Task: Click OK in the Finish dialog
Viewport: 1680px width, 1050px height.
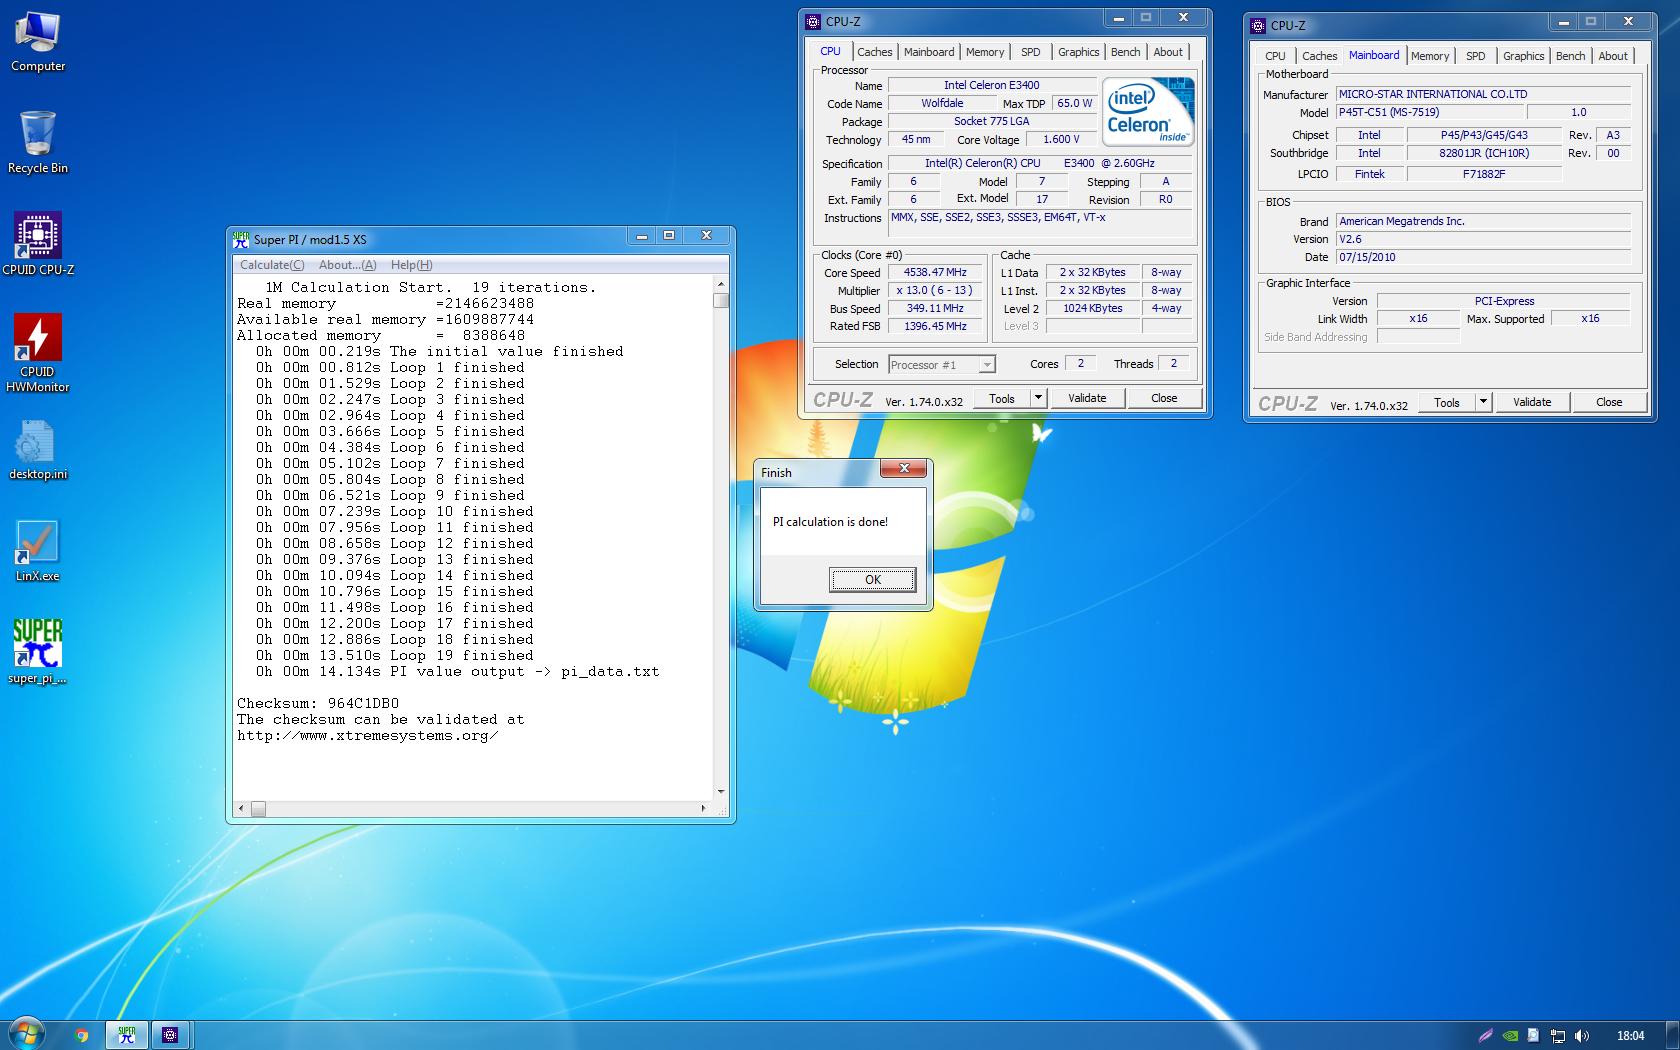Action: pyautogui.click(x=872, y=580)
